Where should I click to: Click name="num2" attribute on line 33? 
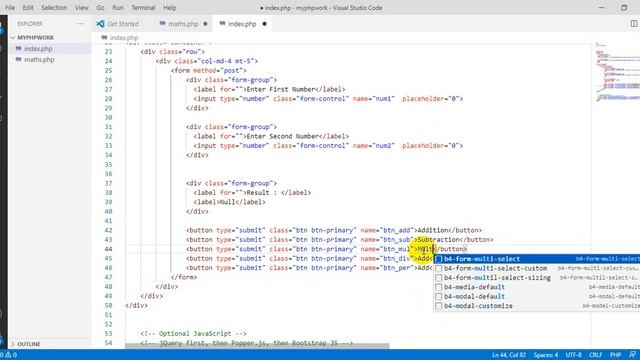[373, 146]
